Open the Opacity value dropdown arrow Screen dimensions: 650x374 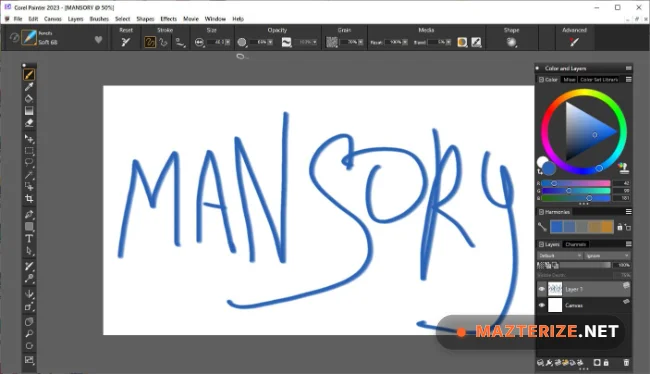270,42
